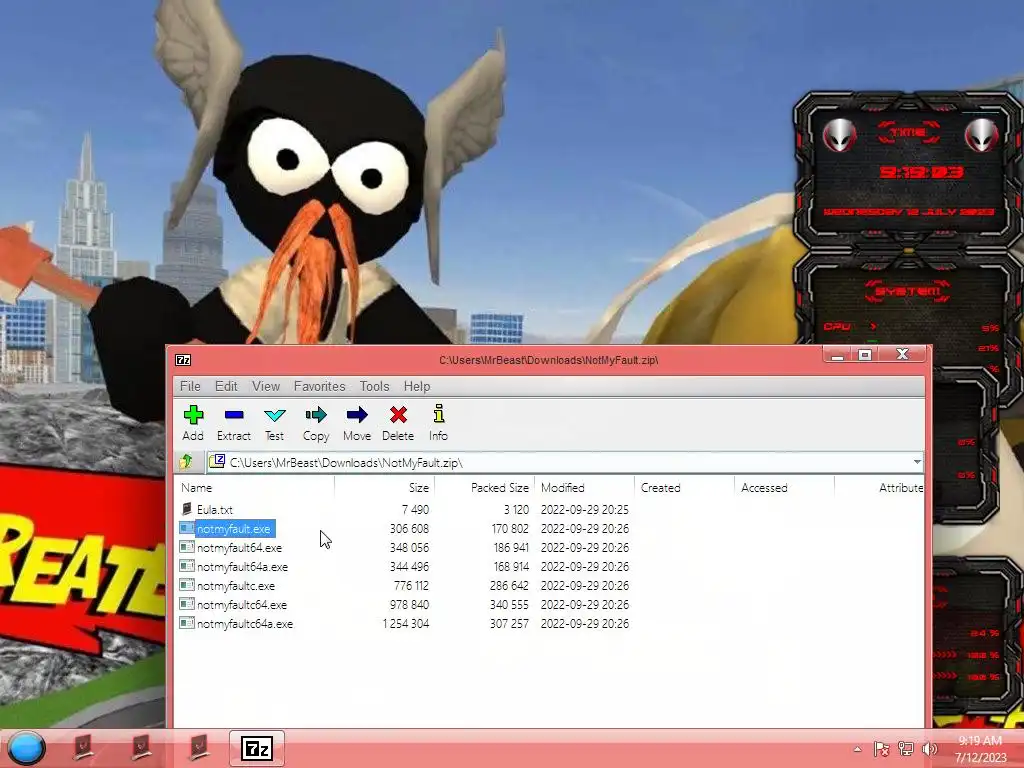Click the 7z icon in title bar

tap(183, 360)
